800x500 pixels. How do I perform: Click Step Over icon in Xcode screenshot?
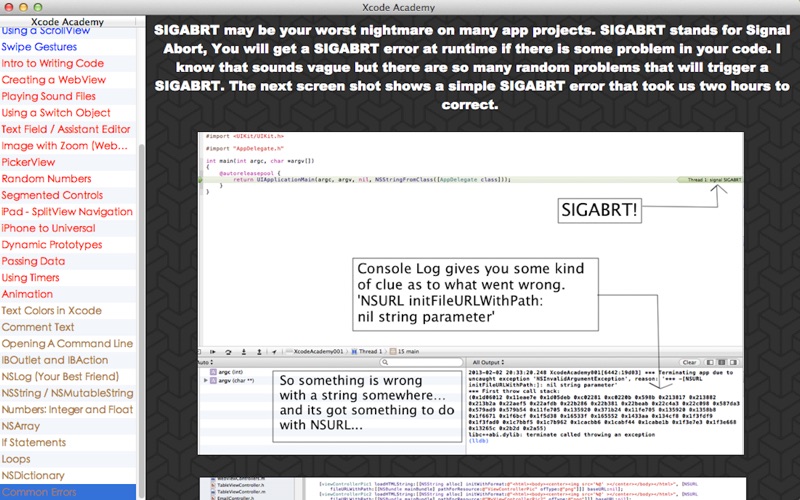click(x=228, y=352)
